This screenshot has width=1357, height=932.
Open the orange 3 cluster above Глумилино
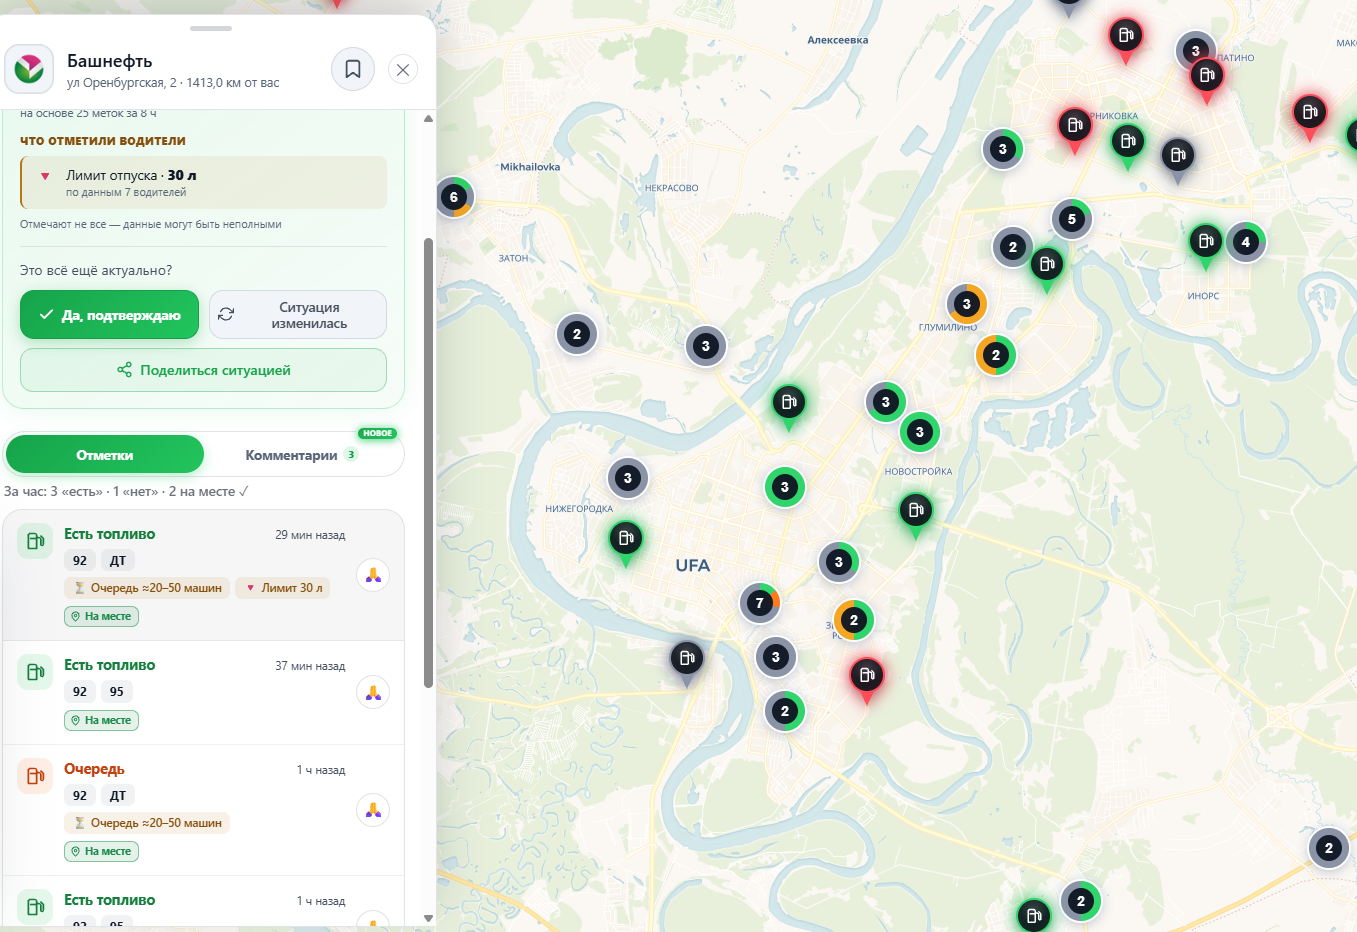coord(967,304)
